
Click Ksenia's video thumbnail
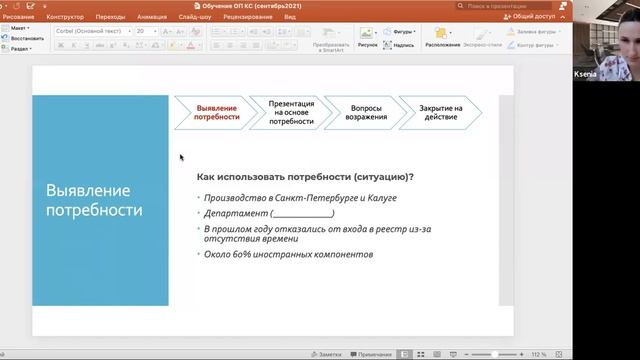606,40
